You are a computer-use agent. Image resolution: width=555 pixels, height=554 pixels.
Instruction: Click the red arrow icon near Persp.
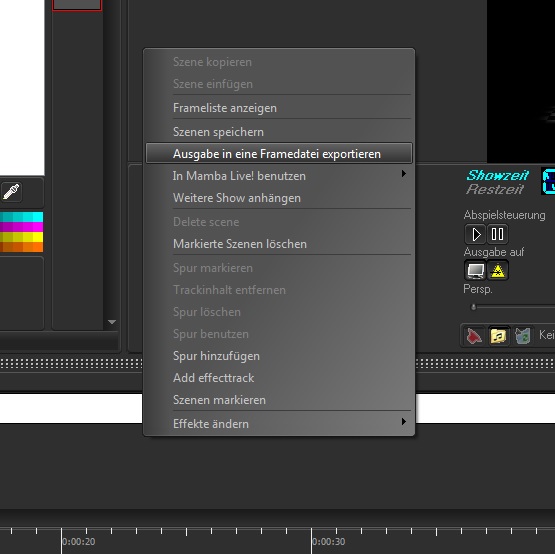(474, 336)
